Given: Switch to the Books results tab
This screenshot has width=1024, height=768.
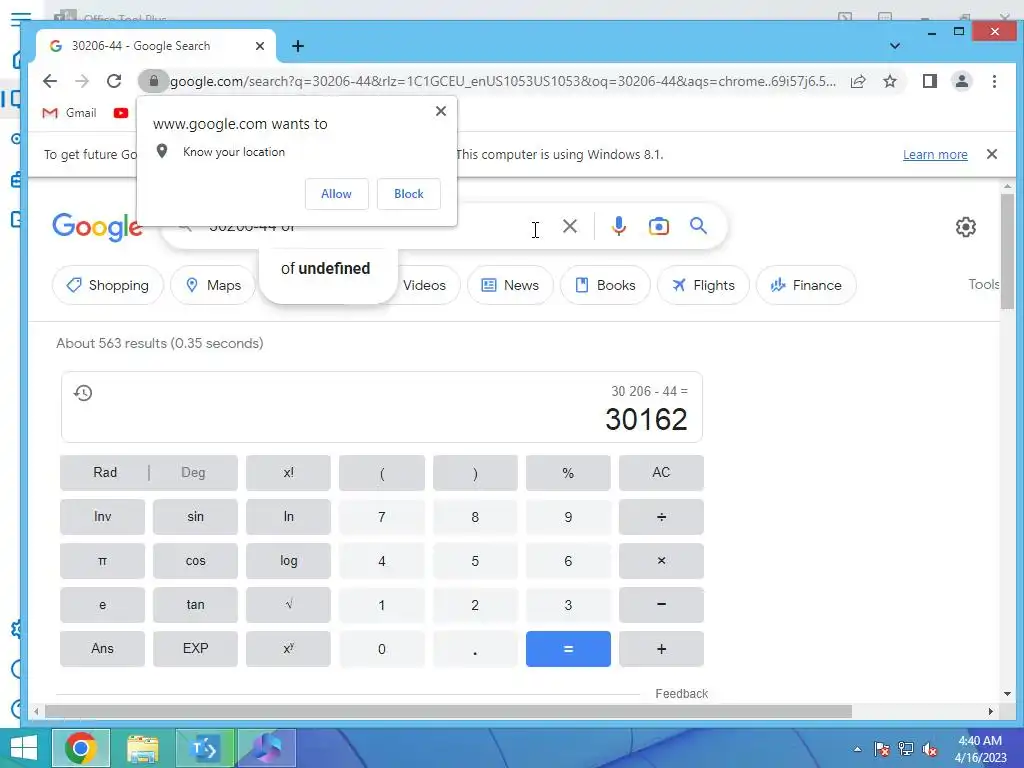Looking at the screenshot, I should pos(605,285).
